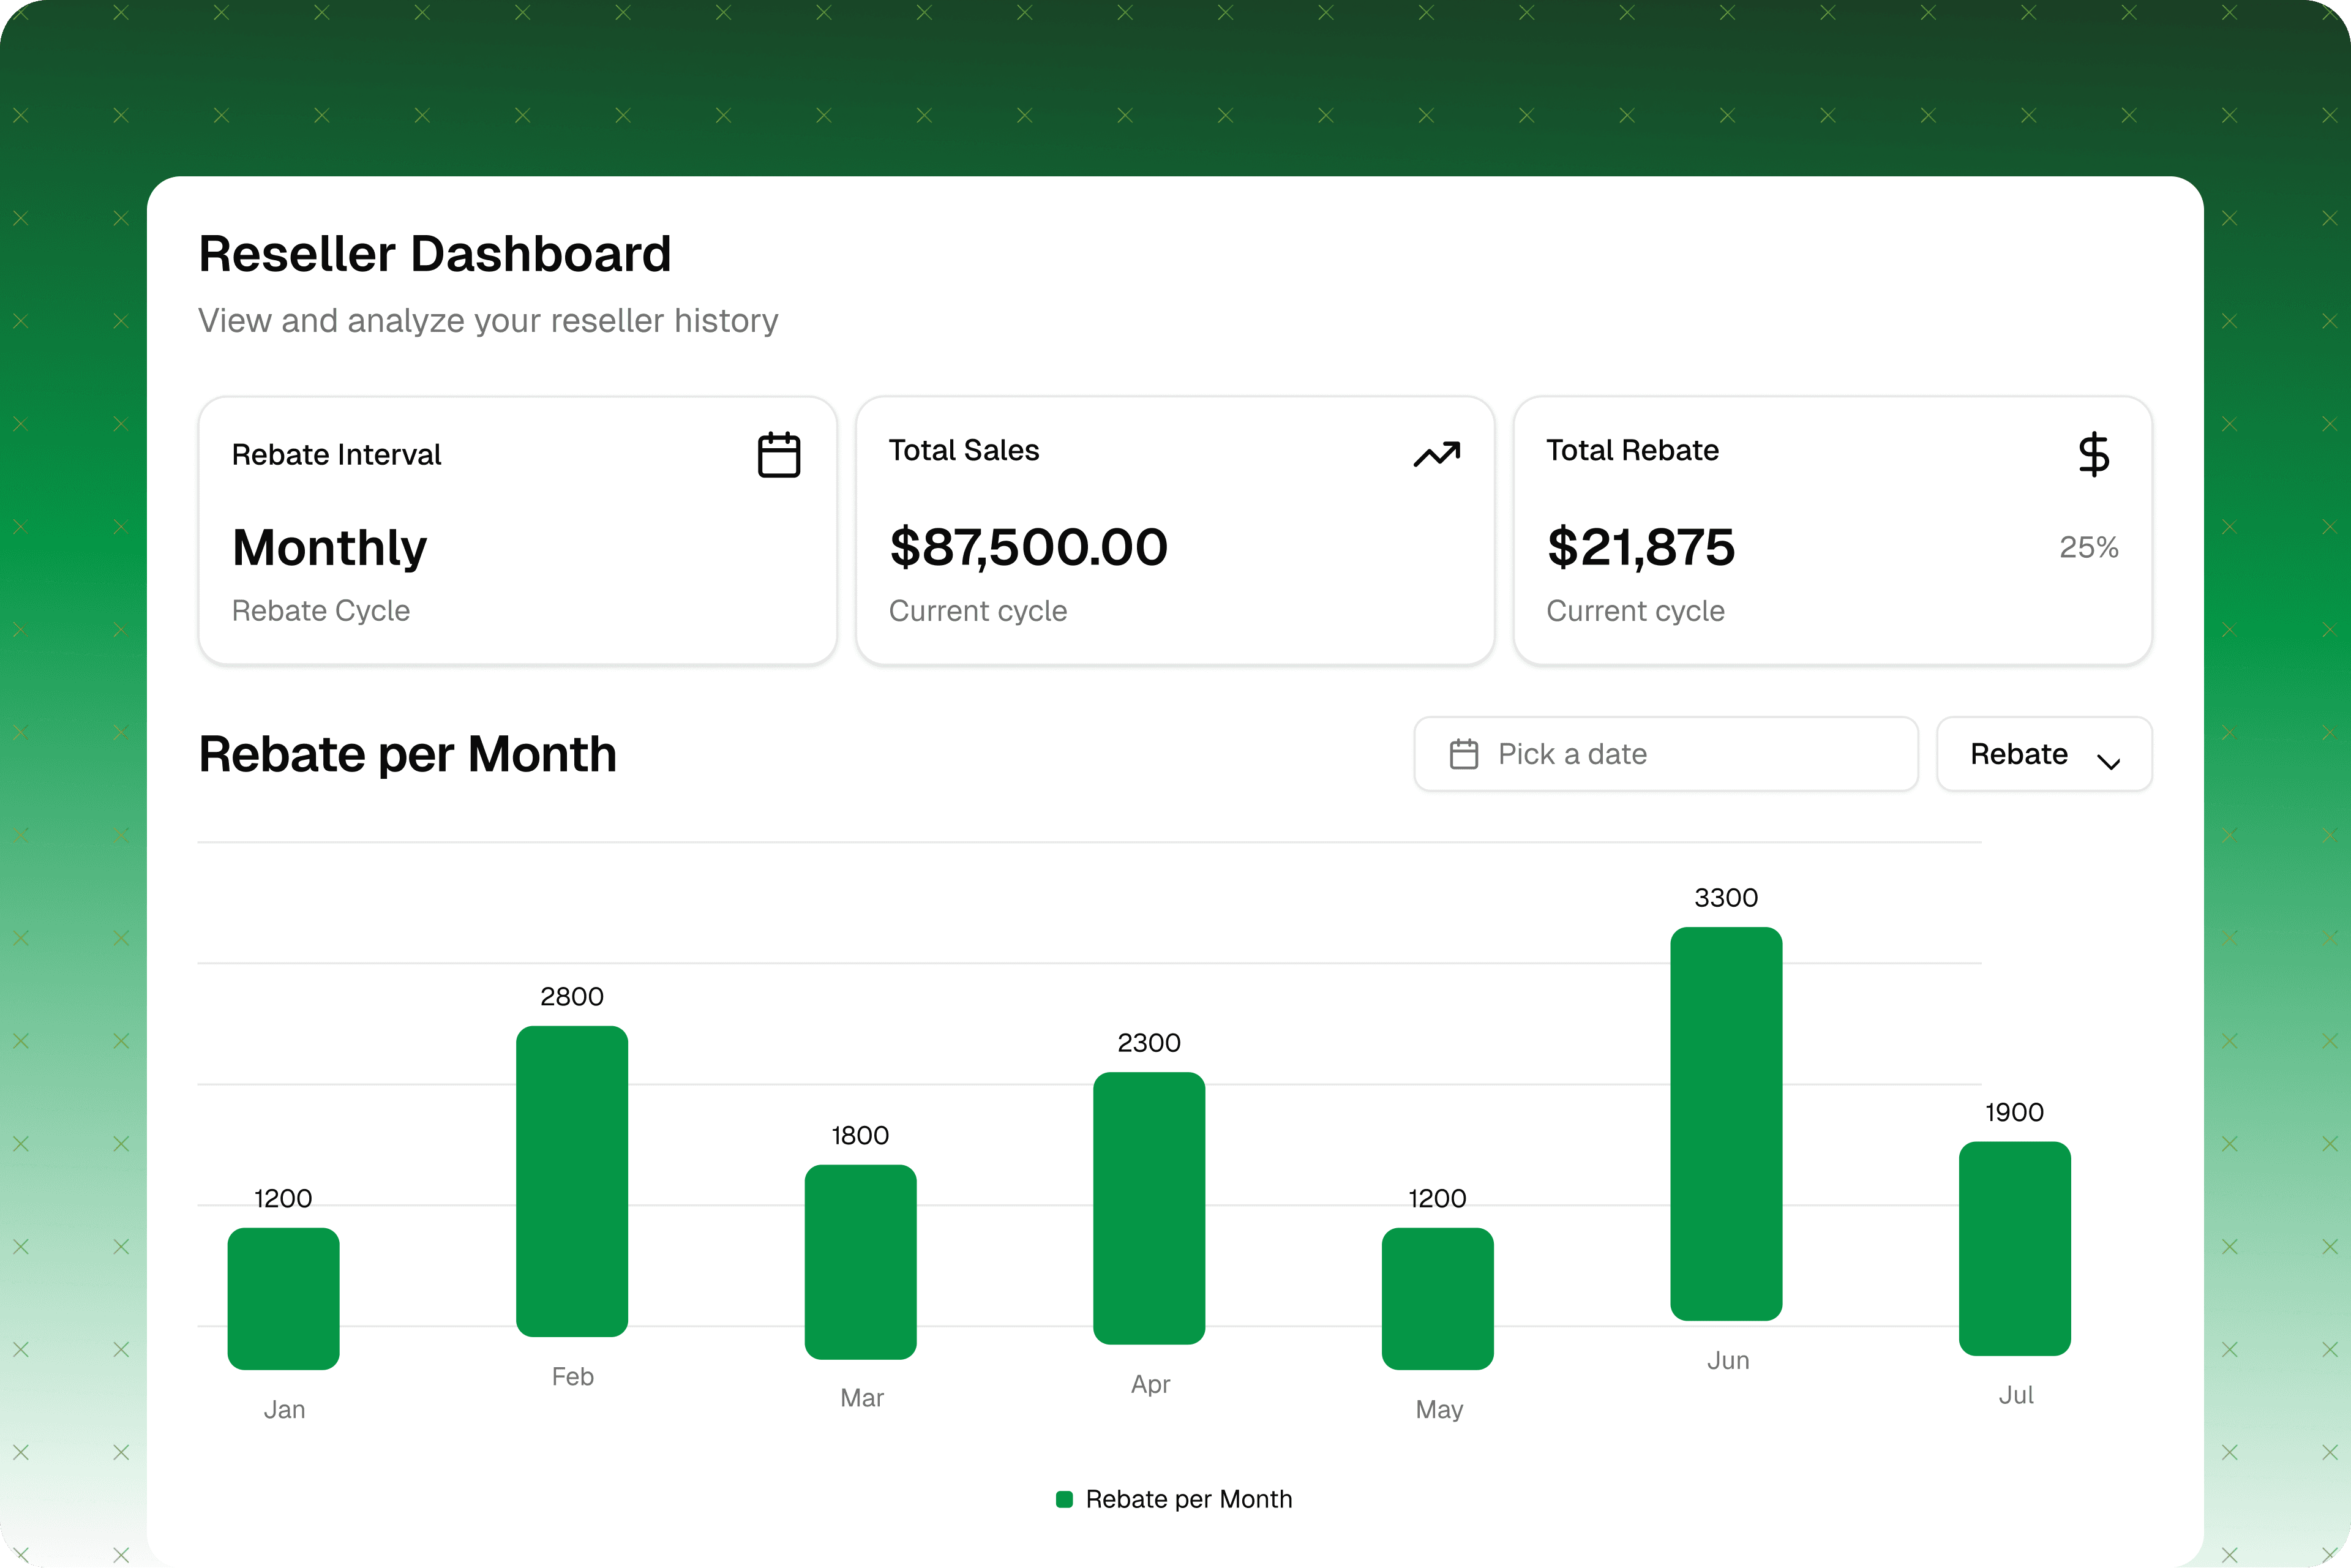The image size is (2351, 1568).
Task: Click the Monthly rebate cycle value
Action: tap(329, 548)
